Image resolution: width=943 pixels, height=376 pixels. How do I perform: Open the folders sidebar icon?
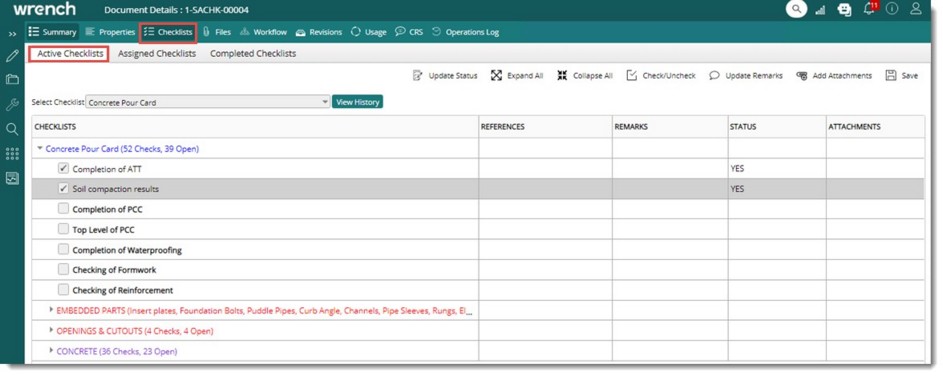tap(12, 79)
